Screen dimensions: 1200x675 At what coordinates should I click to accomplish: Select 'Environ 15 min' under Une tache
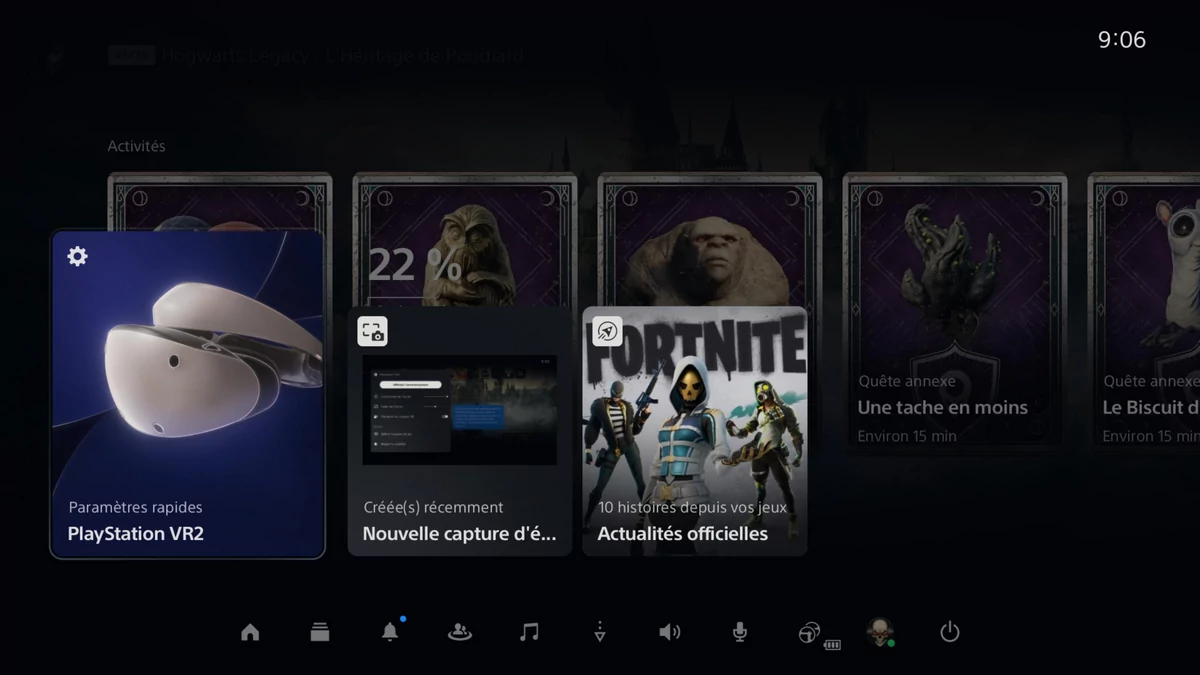pos(907,436)
